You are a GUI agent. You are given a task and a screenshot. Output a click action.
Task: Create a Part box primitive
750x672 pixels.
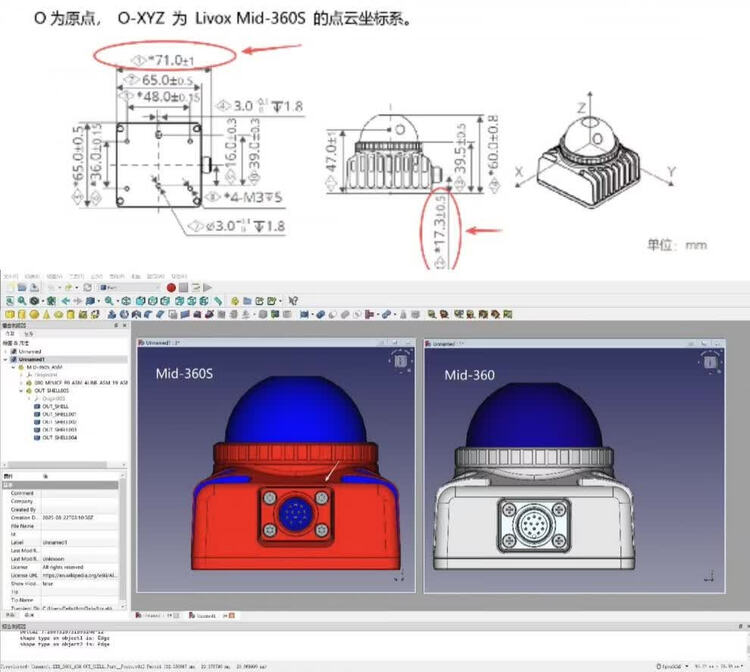10,314
